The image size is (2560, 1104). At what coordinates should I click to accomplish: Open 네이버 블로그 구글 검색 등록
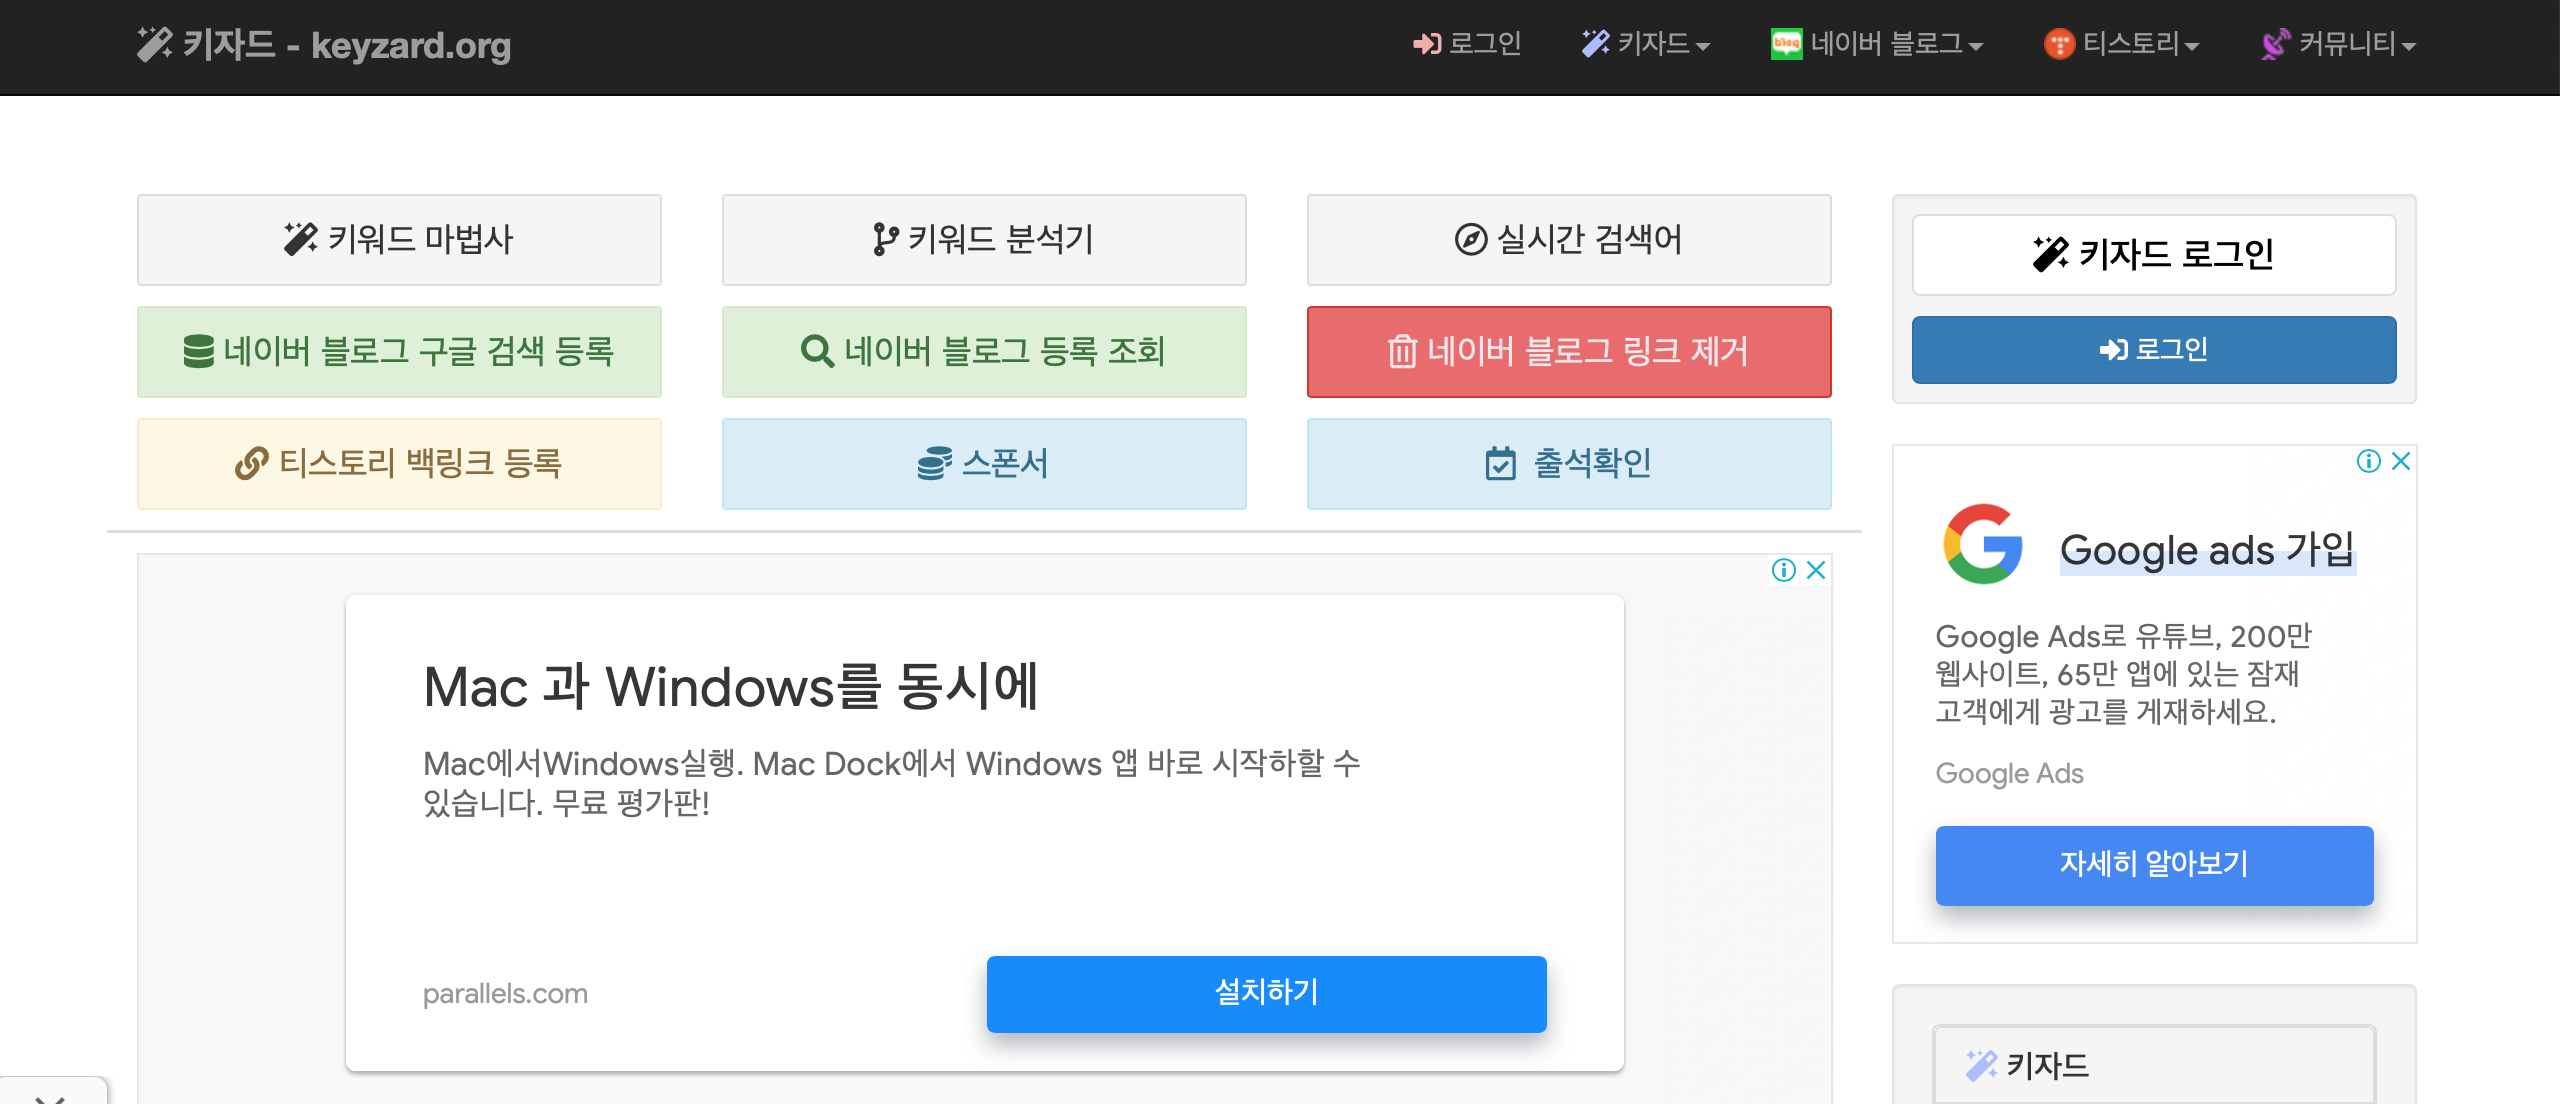point(399,352)
